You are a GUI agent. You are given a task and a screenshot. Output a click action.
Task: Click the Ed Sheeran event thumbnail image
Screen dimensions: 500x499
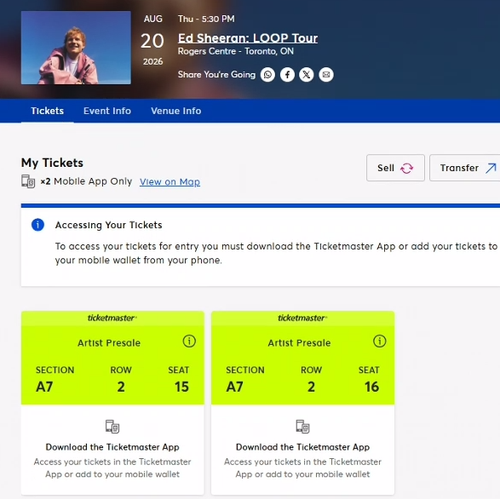pos(76,48)
